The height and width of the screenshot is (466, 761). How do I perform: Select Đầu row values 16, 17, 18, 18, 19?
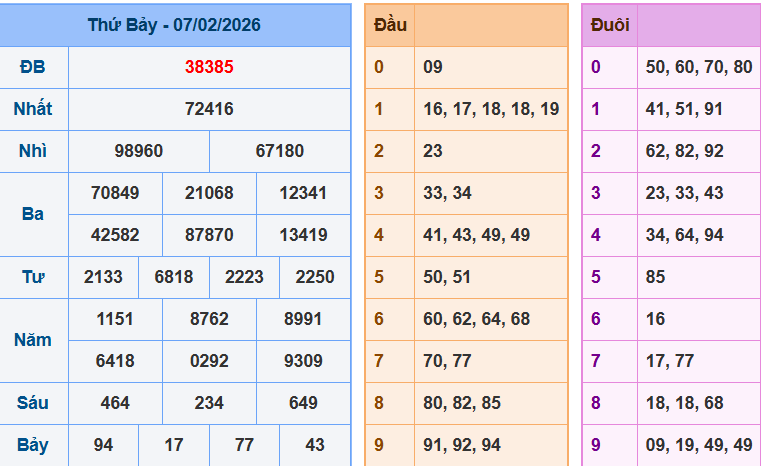491,109
